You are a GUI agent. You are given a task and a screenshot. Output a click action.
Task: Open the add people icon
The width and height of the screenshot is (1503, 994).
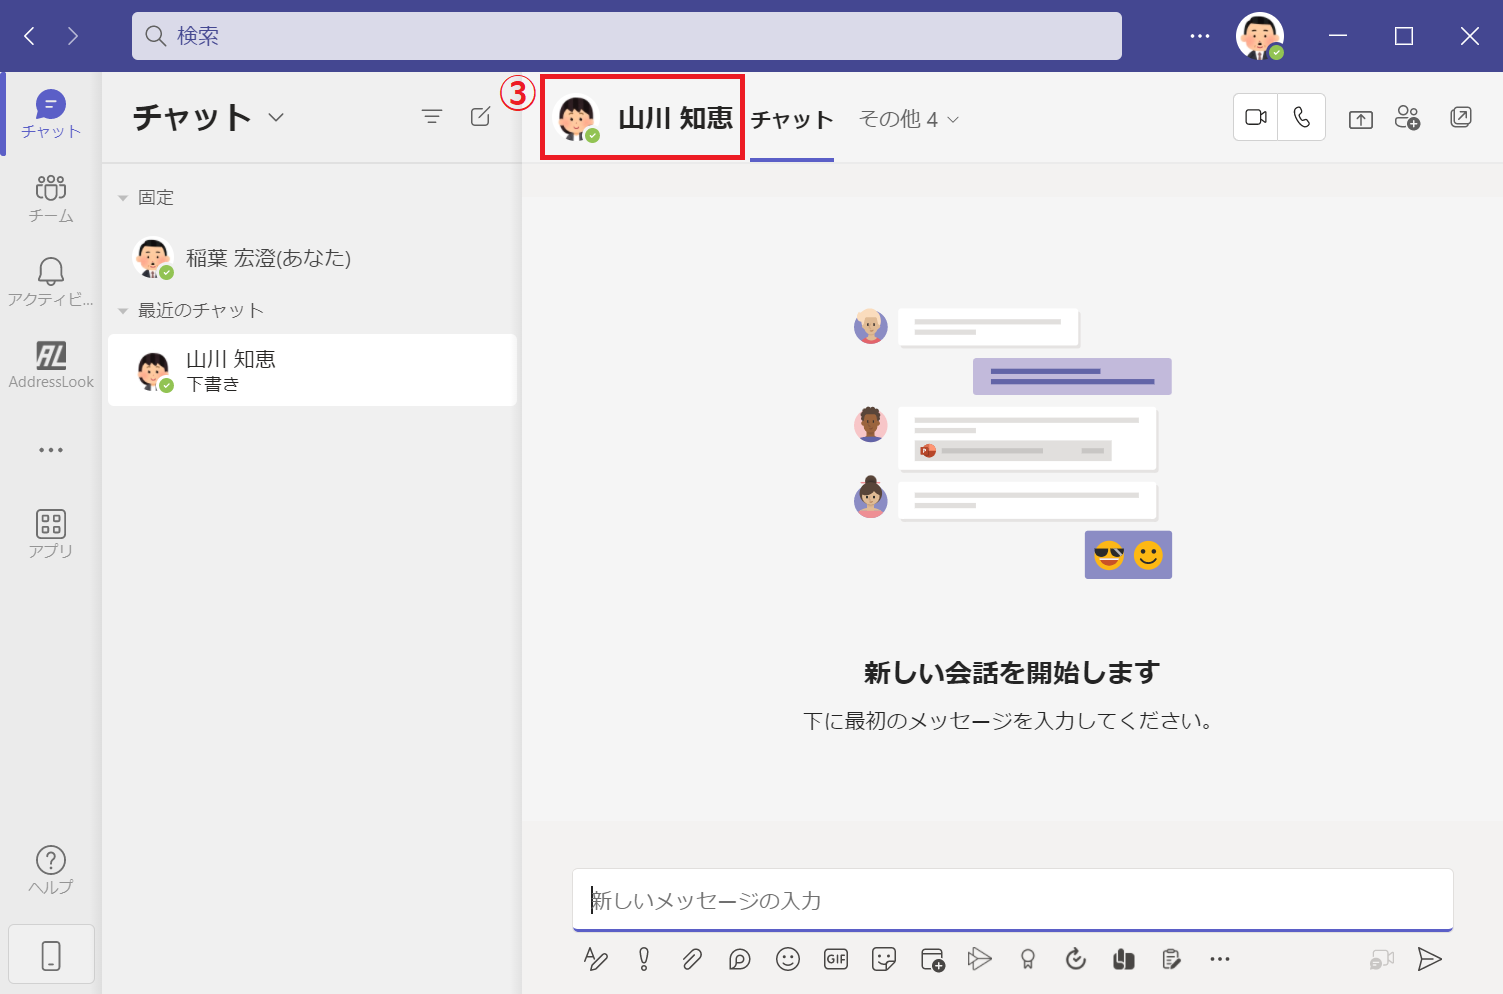pos(1409,117)
